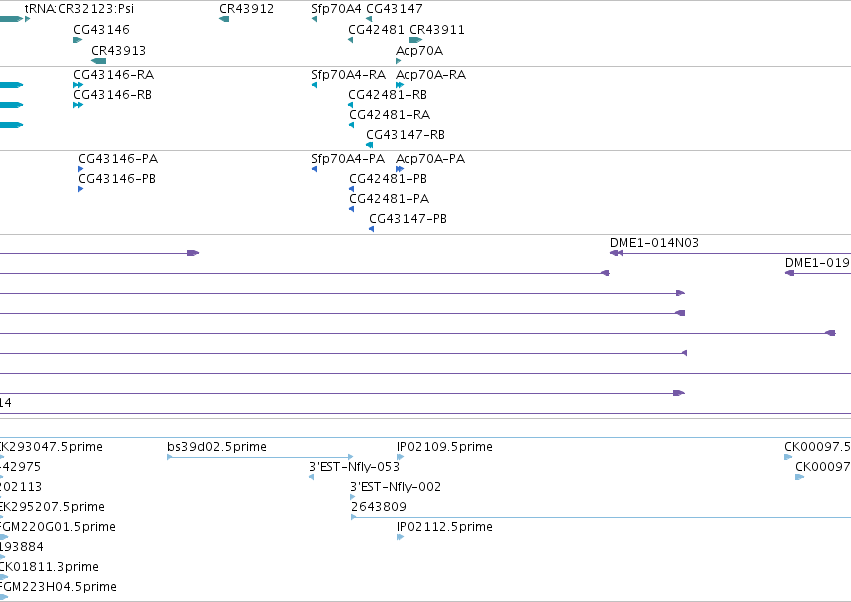Open the CG43146-PB protein feature

pos(80,189)
